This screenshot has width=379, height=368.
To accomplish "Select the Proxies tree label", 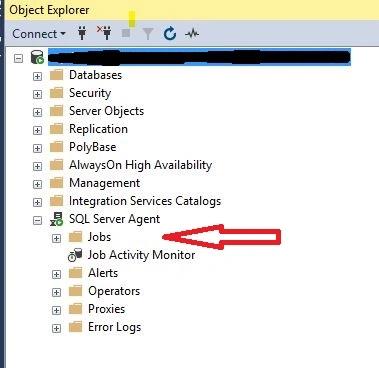I will click(x=106, y=309).
